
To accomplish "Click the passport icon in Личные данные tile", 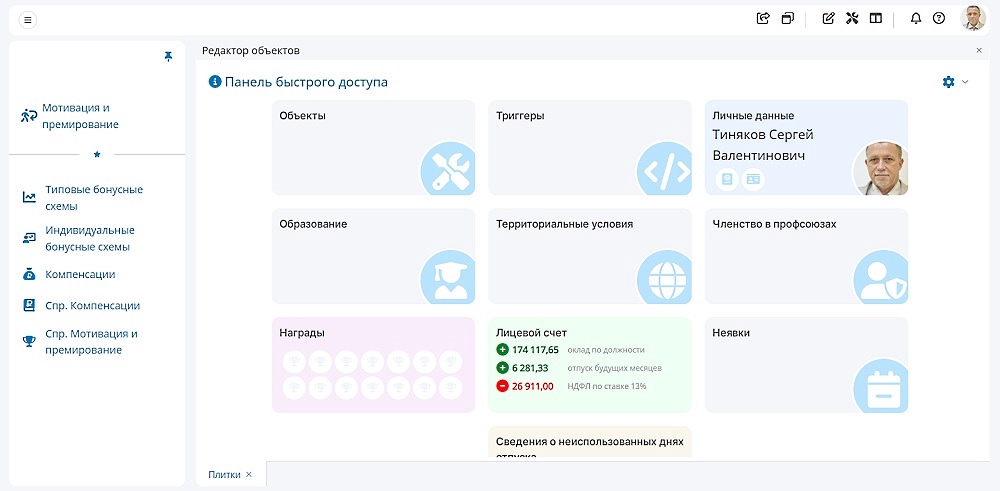I will pos(728,179).
